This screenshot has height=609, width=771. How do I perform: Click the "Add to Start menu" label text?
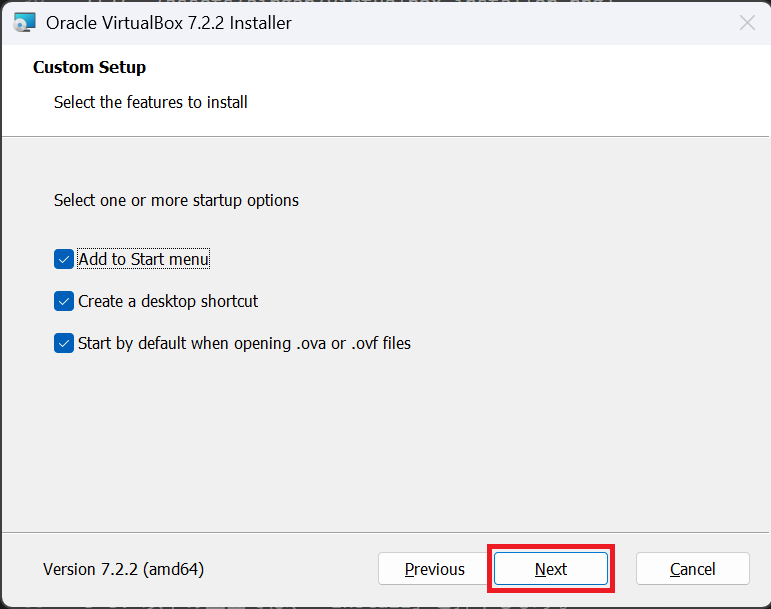(144, 259)
